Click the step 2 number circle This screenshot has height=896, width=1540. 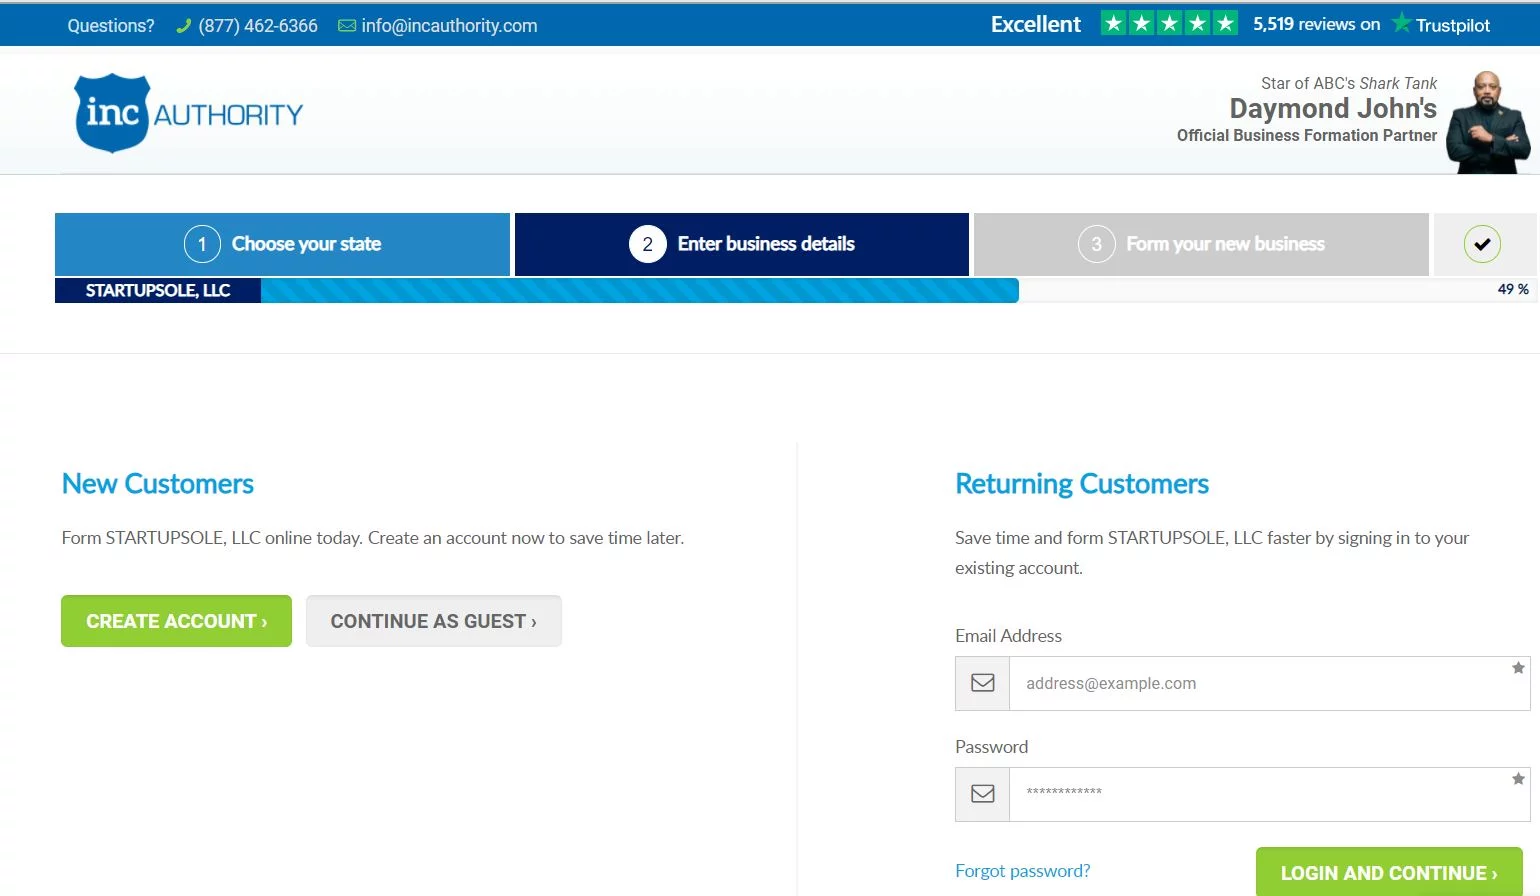pyautogui.click(x=648, y=244)
